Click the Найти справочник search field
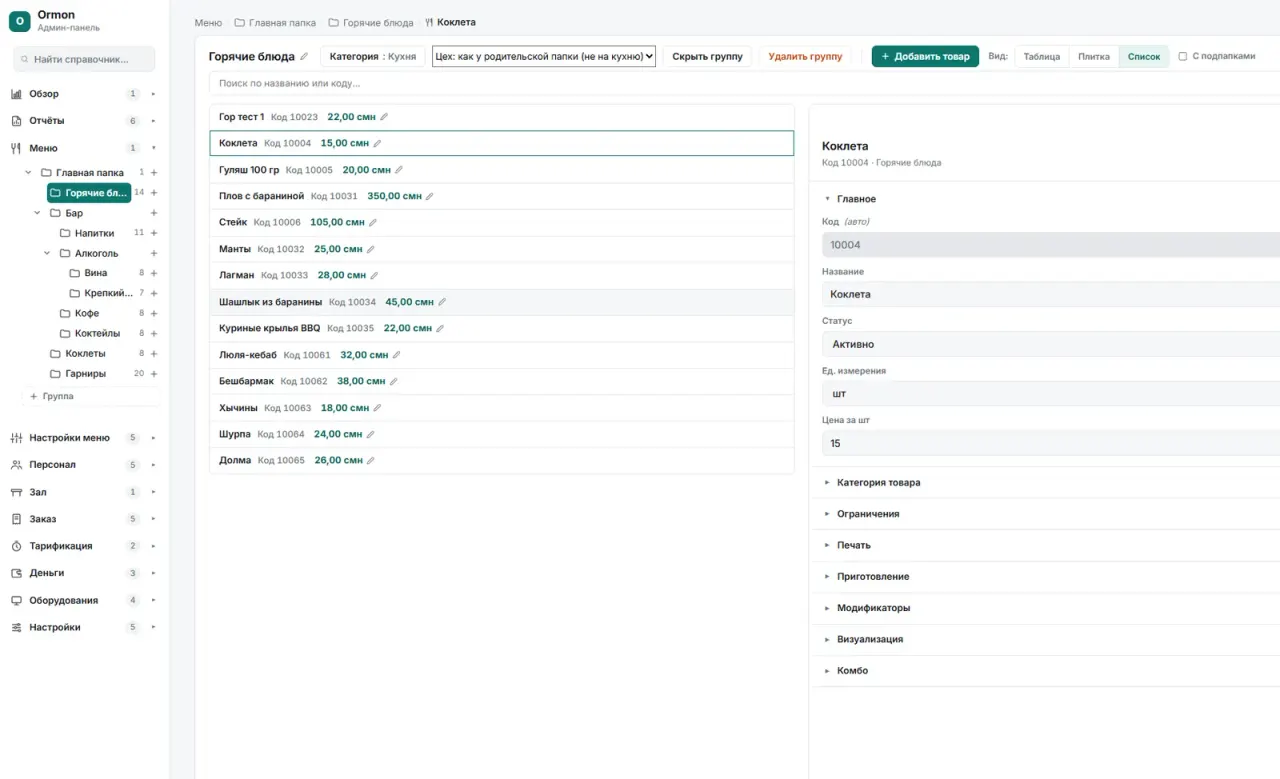 point(84,59)
